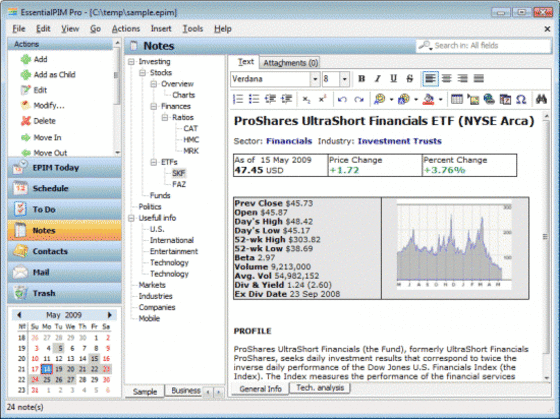
Task: Apply superscript formatting
Action: coord(322,99)
